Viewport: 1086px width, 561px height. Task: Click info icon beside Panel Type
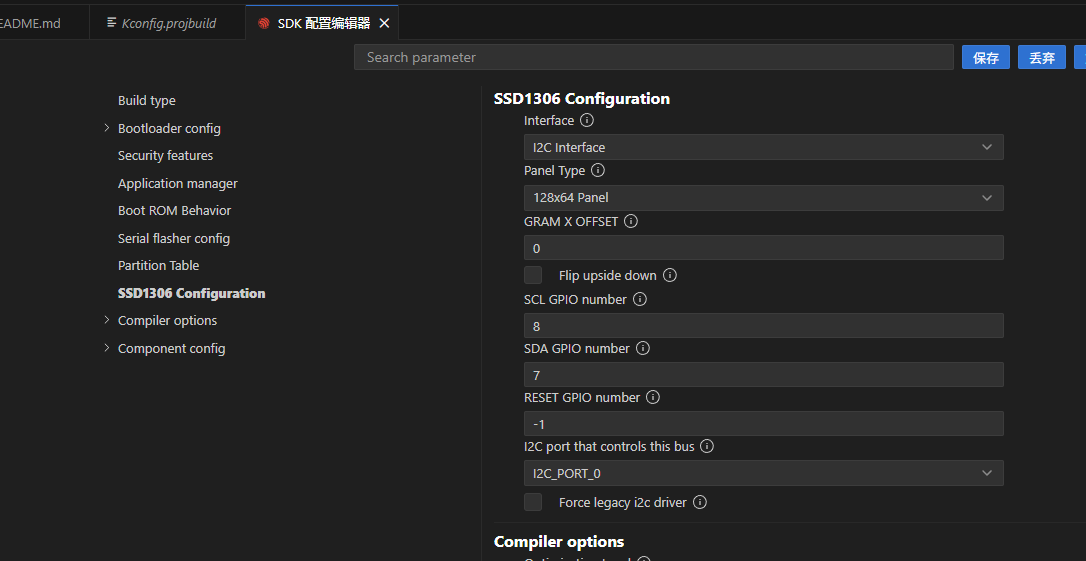[x=598, y=171]
